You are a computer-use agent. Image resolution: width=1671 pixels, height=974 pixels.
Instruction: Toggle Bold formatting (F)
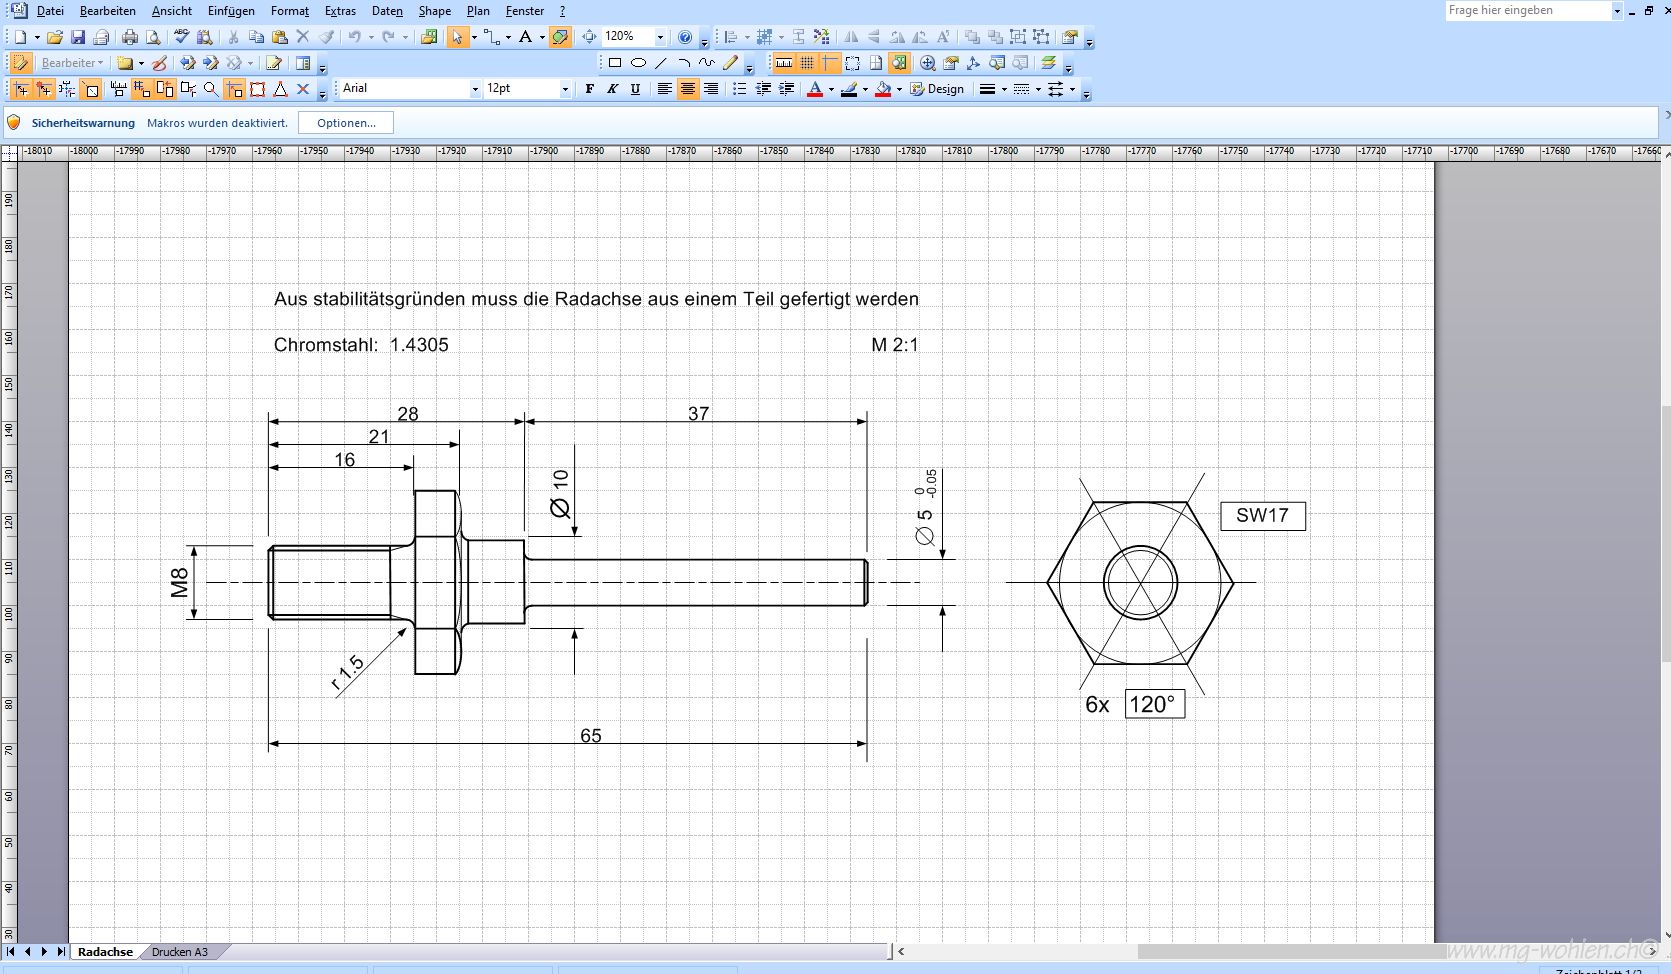589,89
